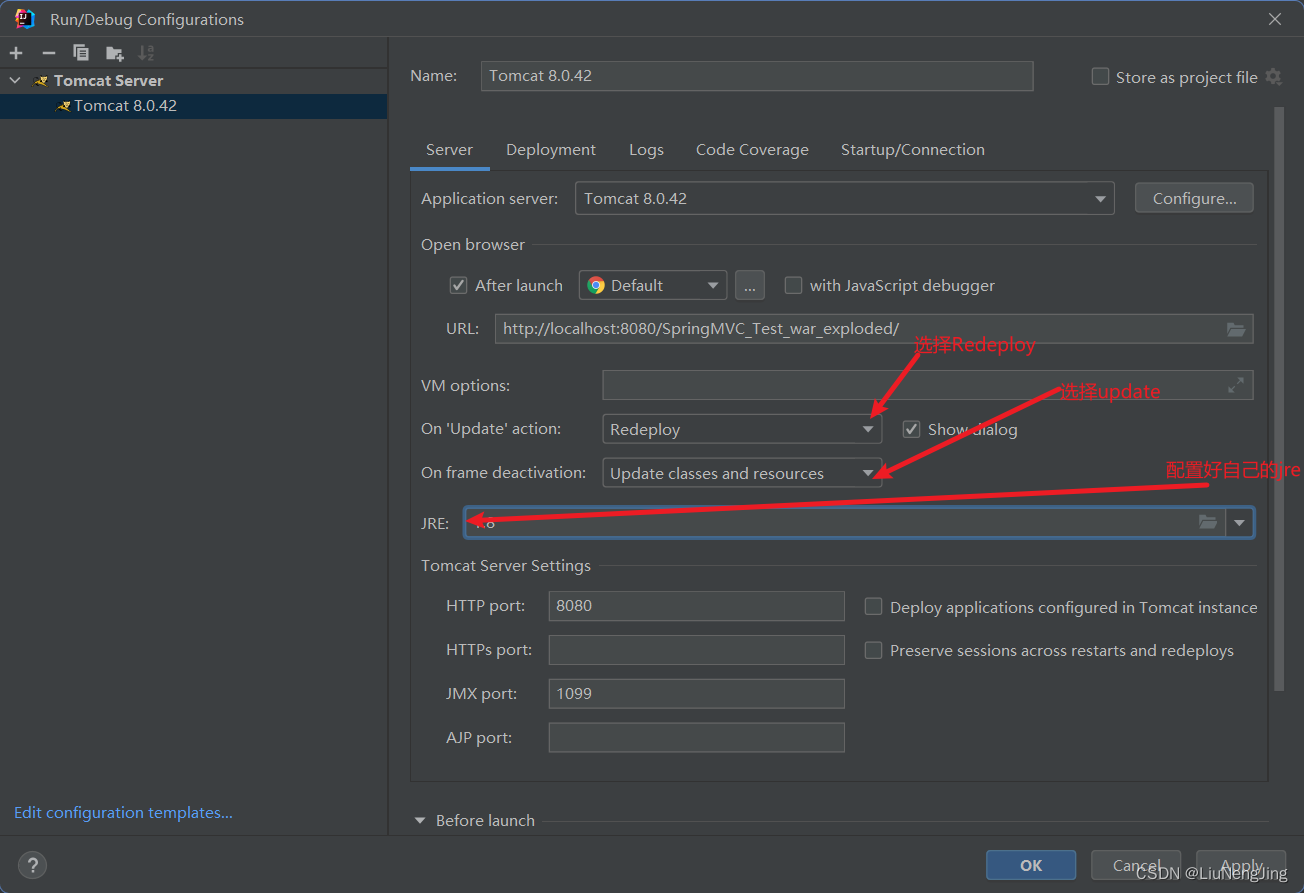Enable with JavaScript debugger
The height and width of the screenshot is (893, 1304).
pyautogui.click(x=793, y=285)
